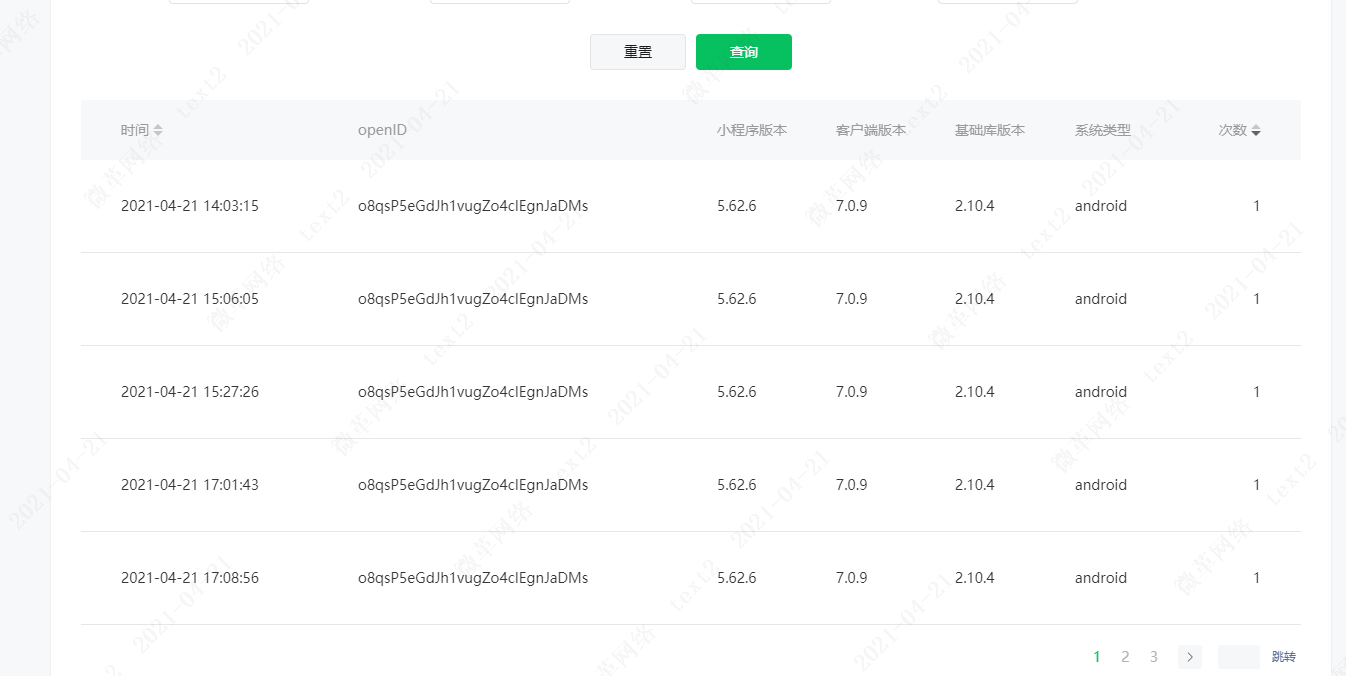Click the page number jump input box
Screen dimensions: 1346x676
(1239, 657)
